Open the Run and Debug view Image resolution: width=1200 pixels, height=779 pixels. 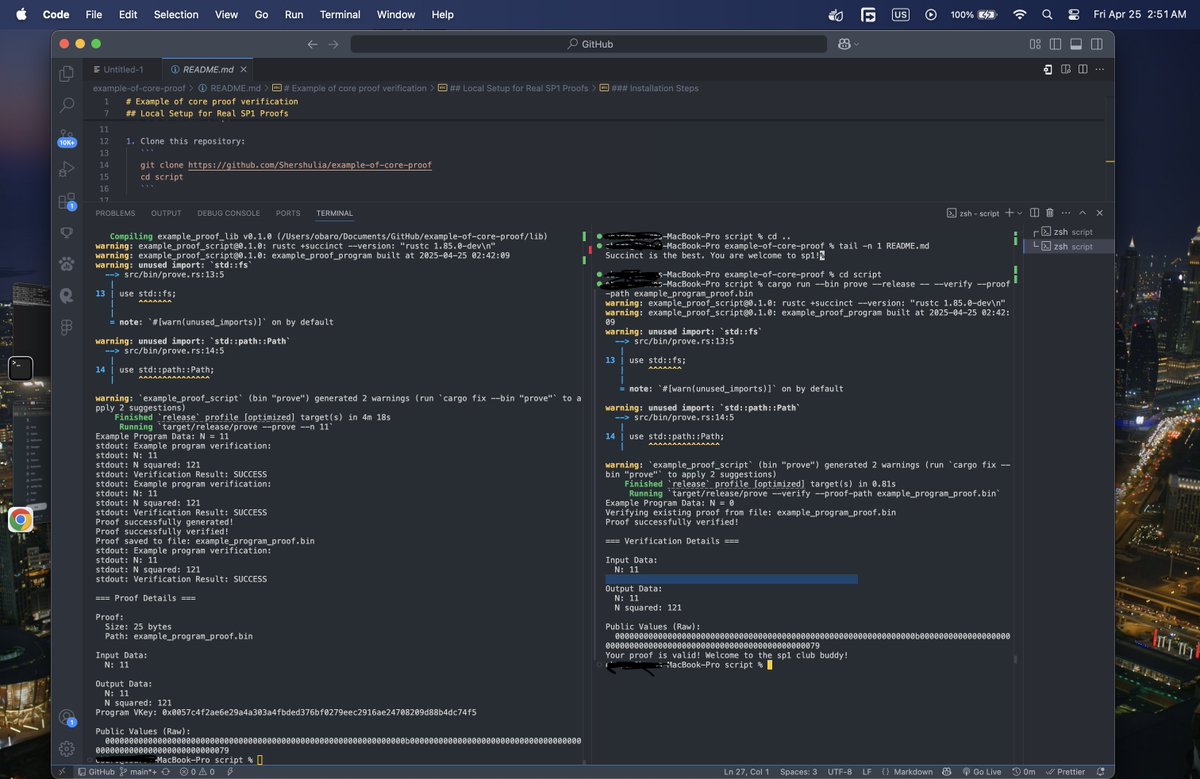(67, 168)
